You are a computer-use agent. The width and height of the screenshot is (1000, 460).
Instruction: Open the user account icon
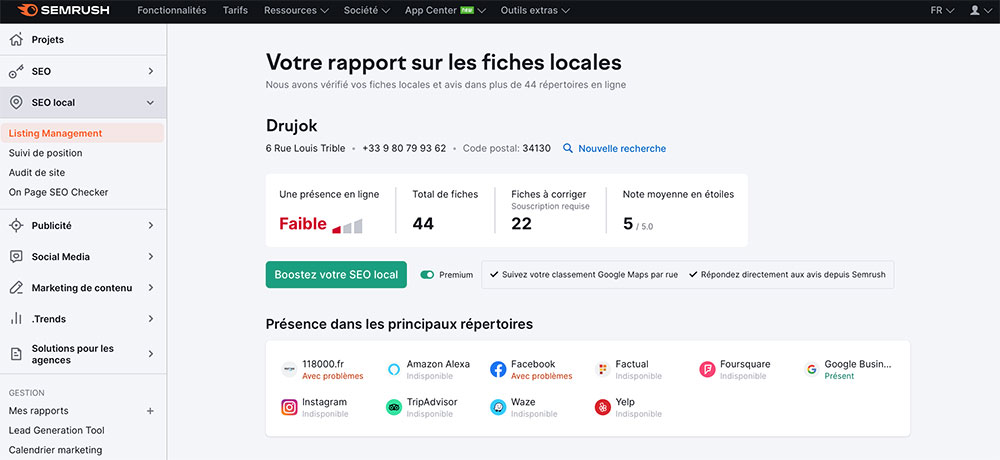click(974, 10)
